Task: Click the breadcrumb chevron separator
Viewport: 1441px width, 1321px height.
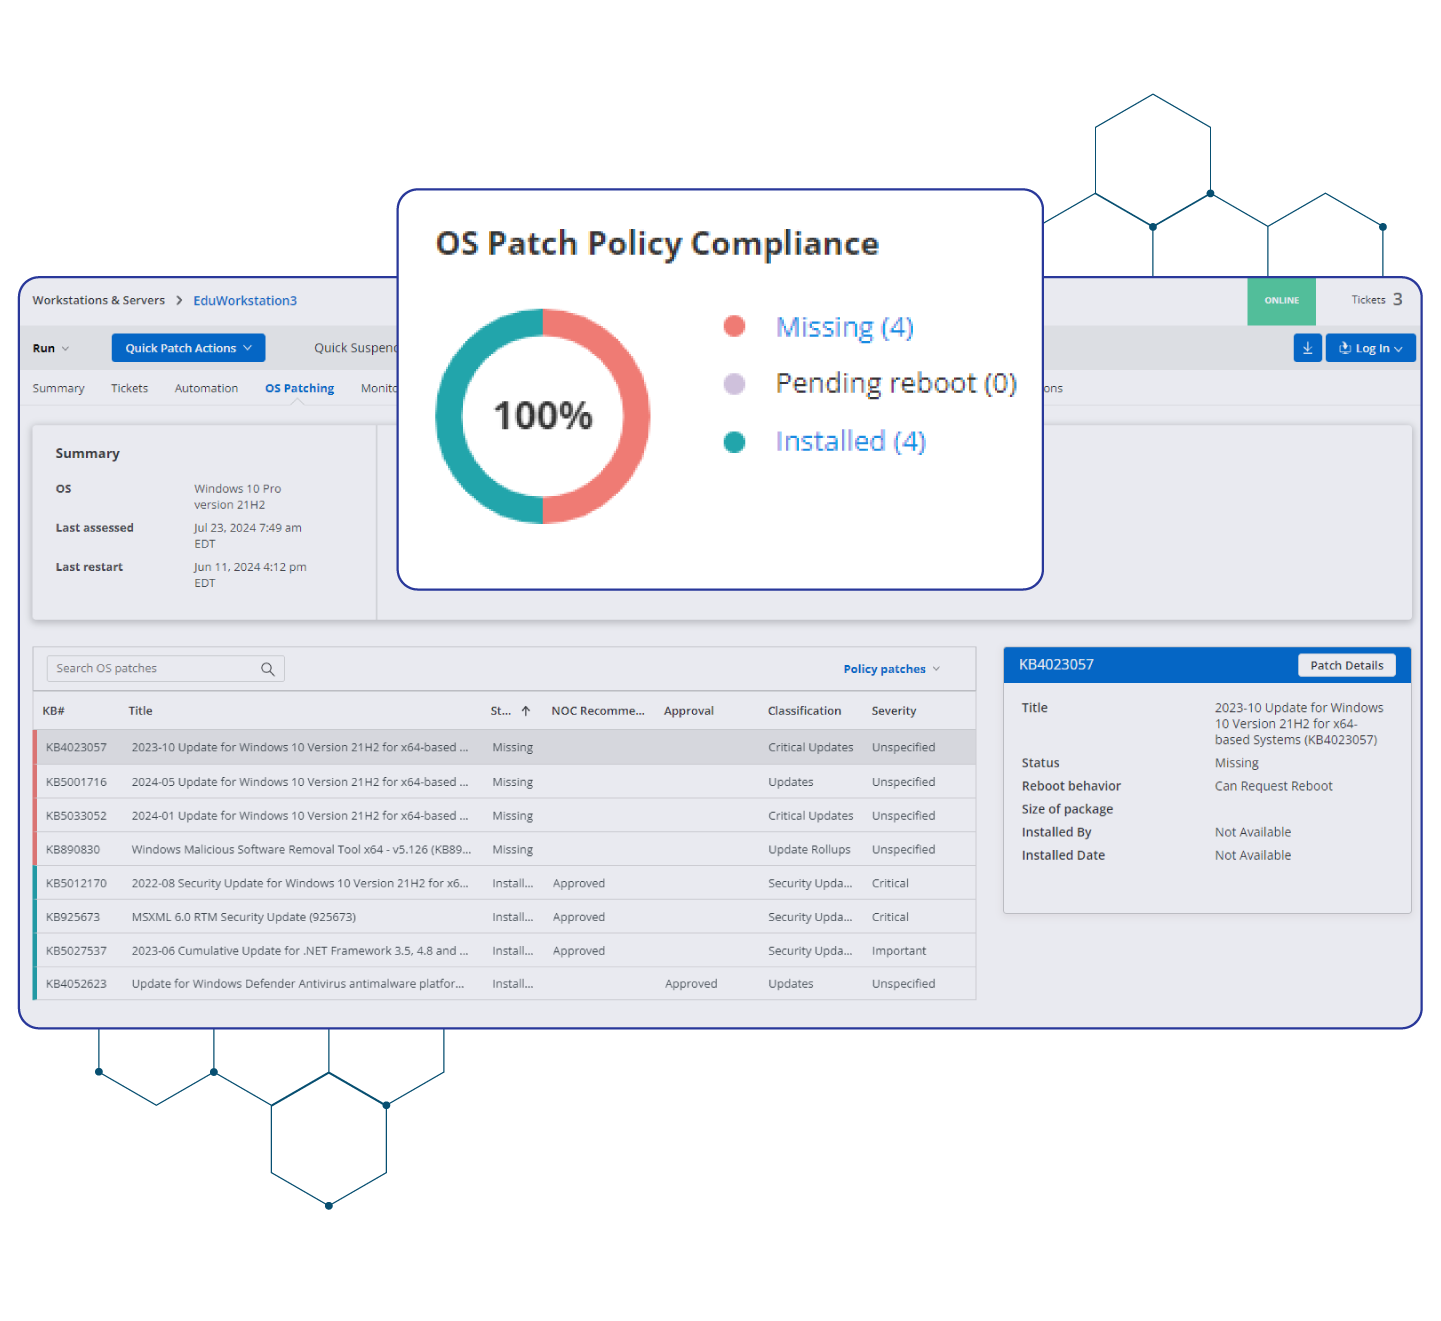Action: point(179,301)
